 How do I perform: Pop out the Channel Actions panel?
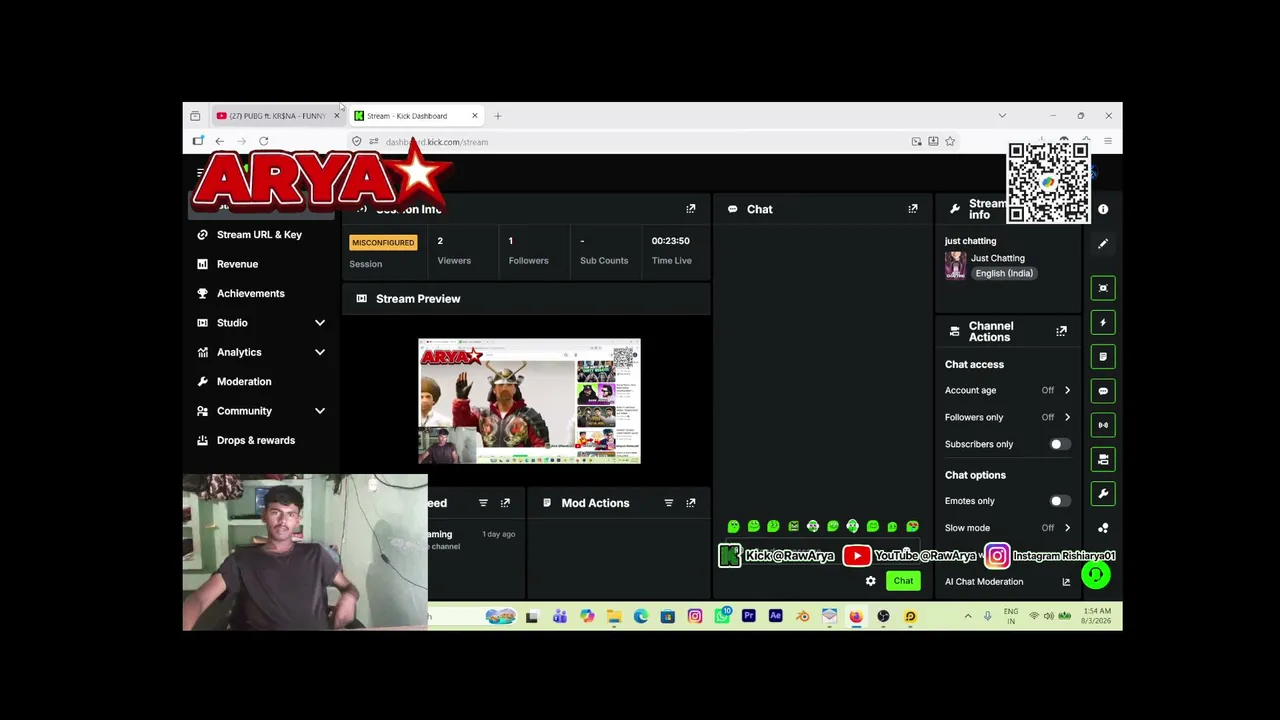tap(1061, 331)
